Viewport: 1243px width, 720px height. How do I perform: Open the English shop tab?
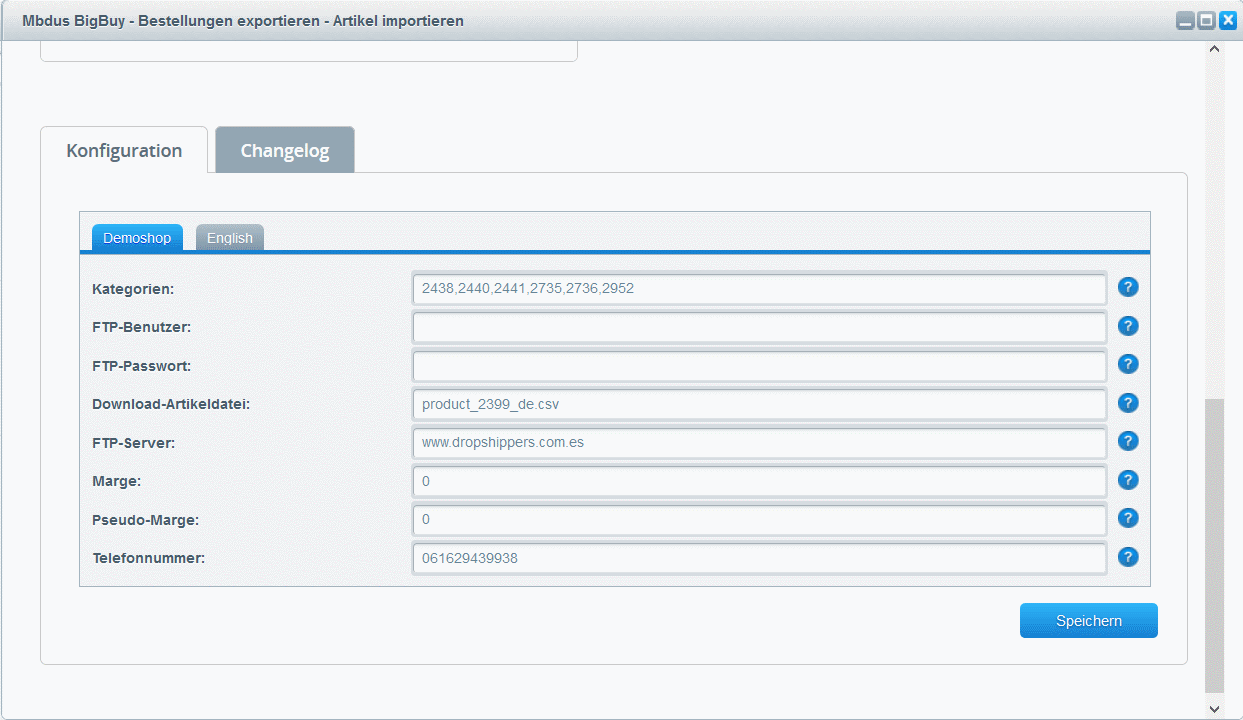coord(230,238)
